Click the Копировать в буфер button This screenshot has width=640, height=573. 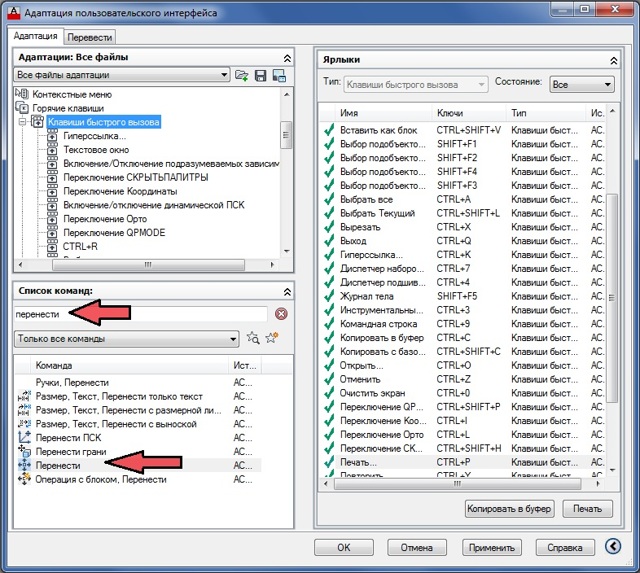[x=509, y=509]
